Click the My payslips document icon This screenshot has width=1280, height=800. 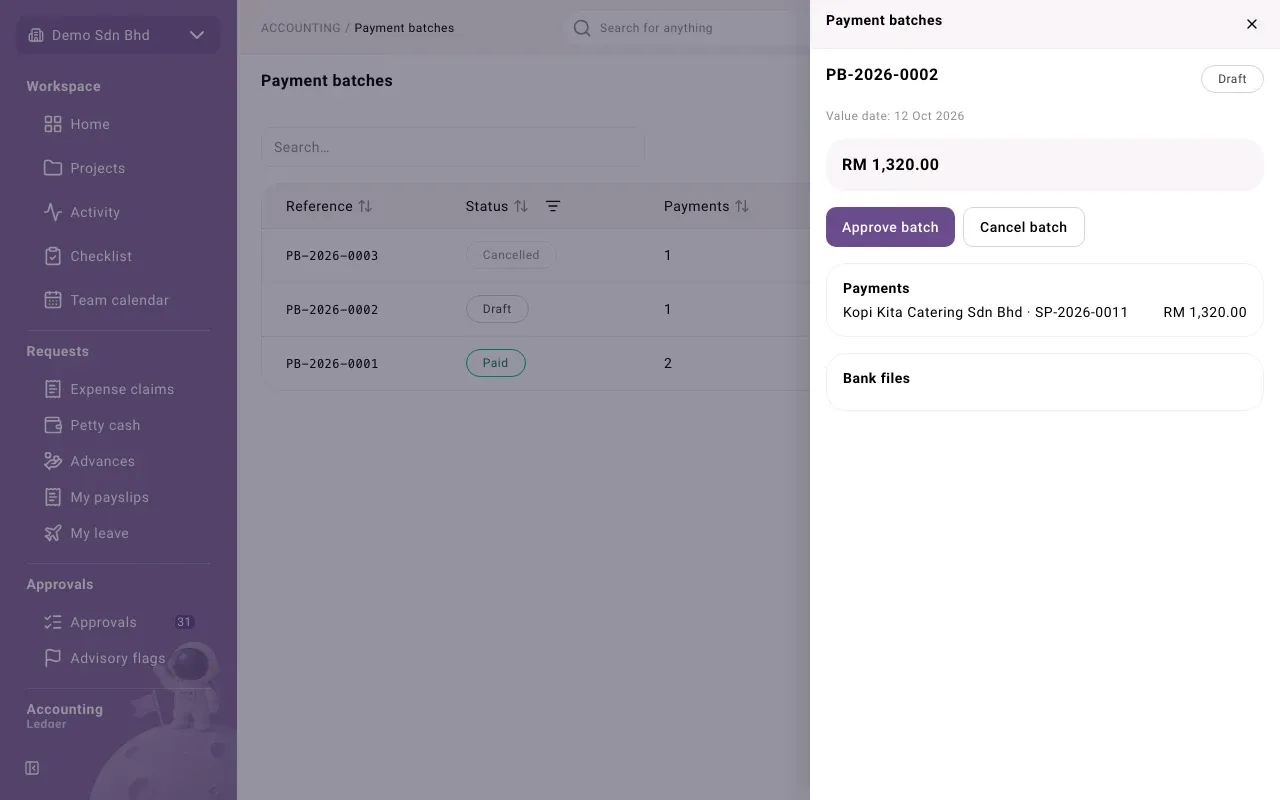tap(53, 497)
